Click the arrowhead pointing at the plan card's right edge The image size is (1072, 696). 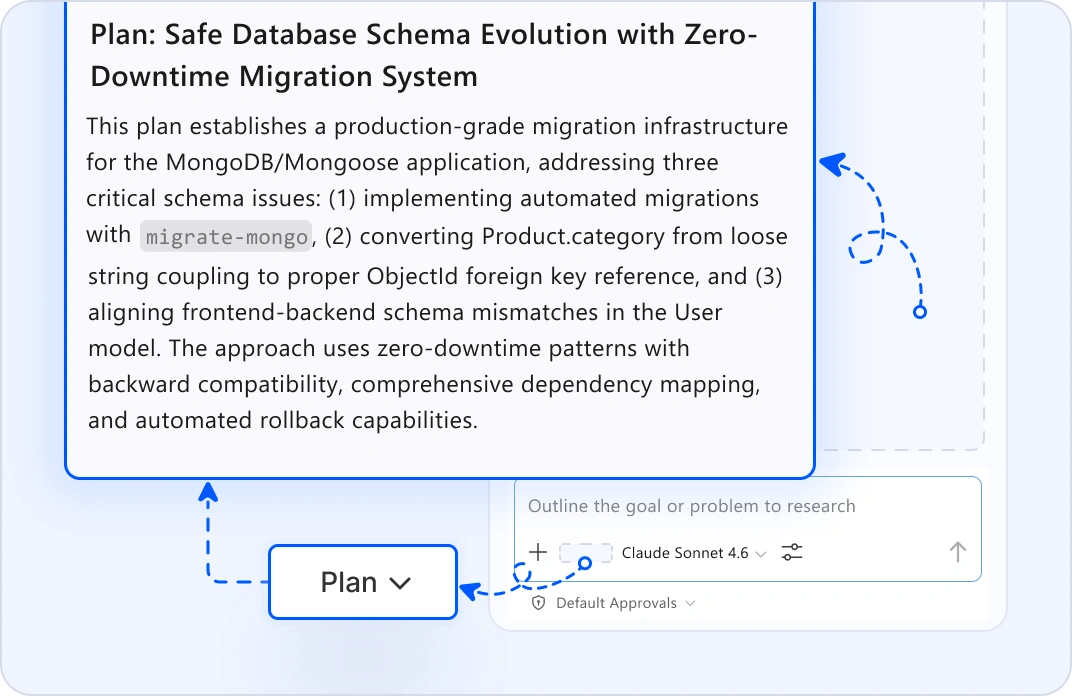[x=833, y=165]
